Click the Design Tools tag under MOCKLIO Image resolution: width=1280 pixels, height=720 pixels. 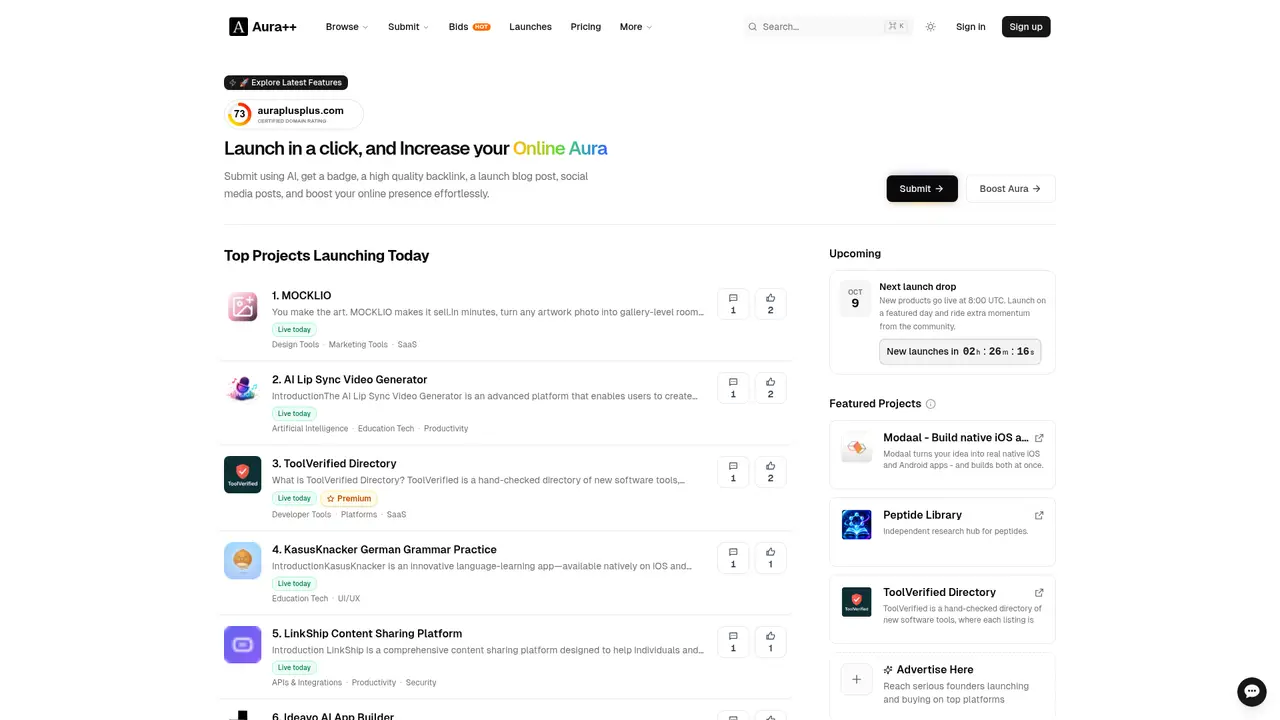(x=295, y=345)
